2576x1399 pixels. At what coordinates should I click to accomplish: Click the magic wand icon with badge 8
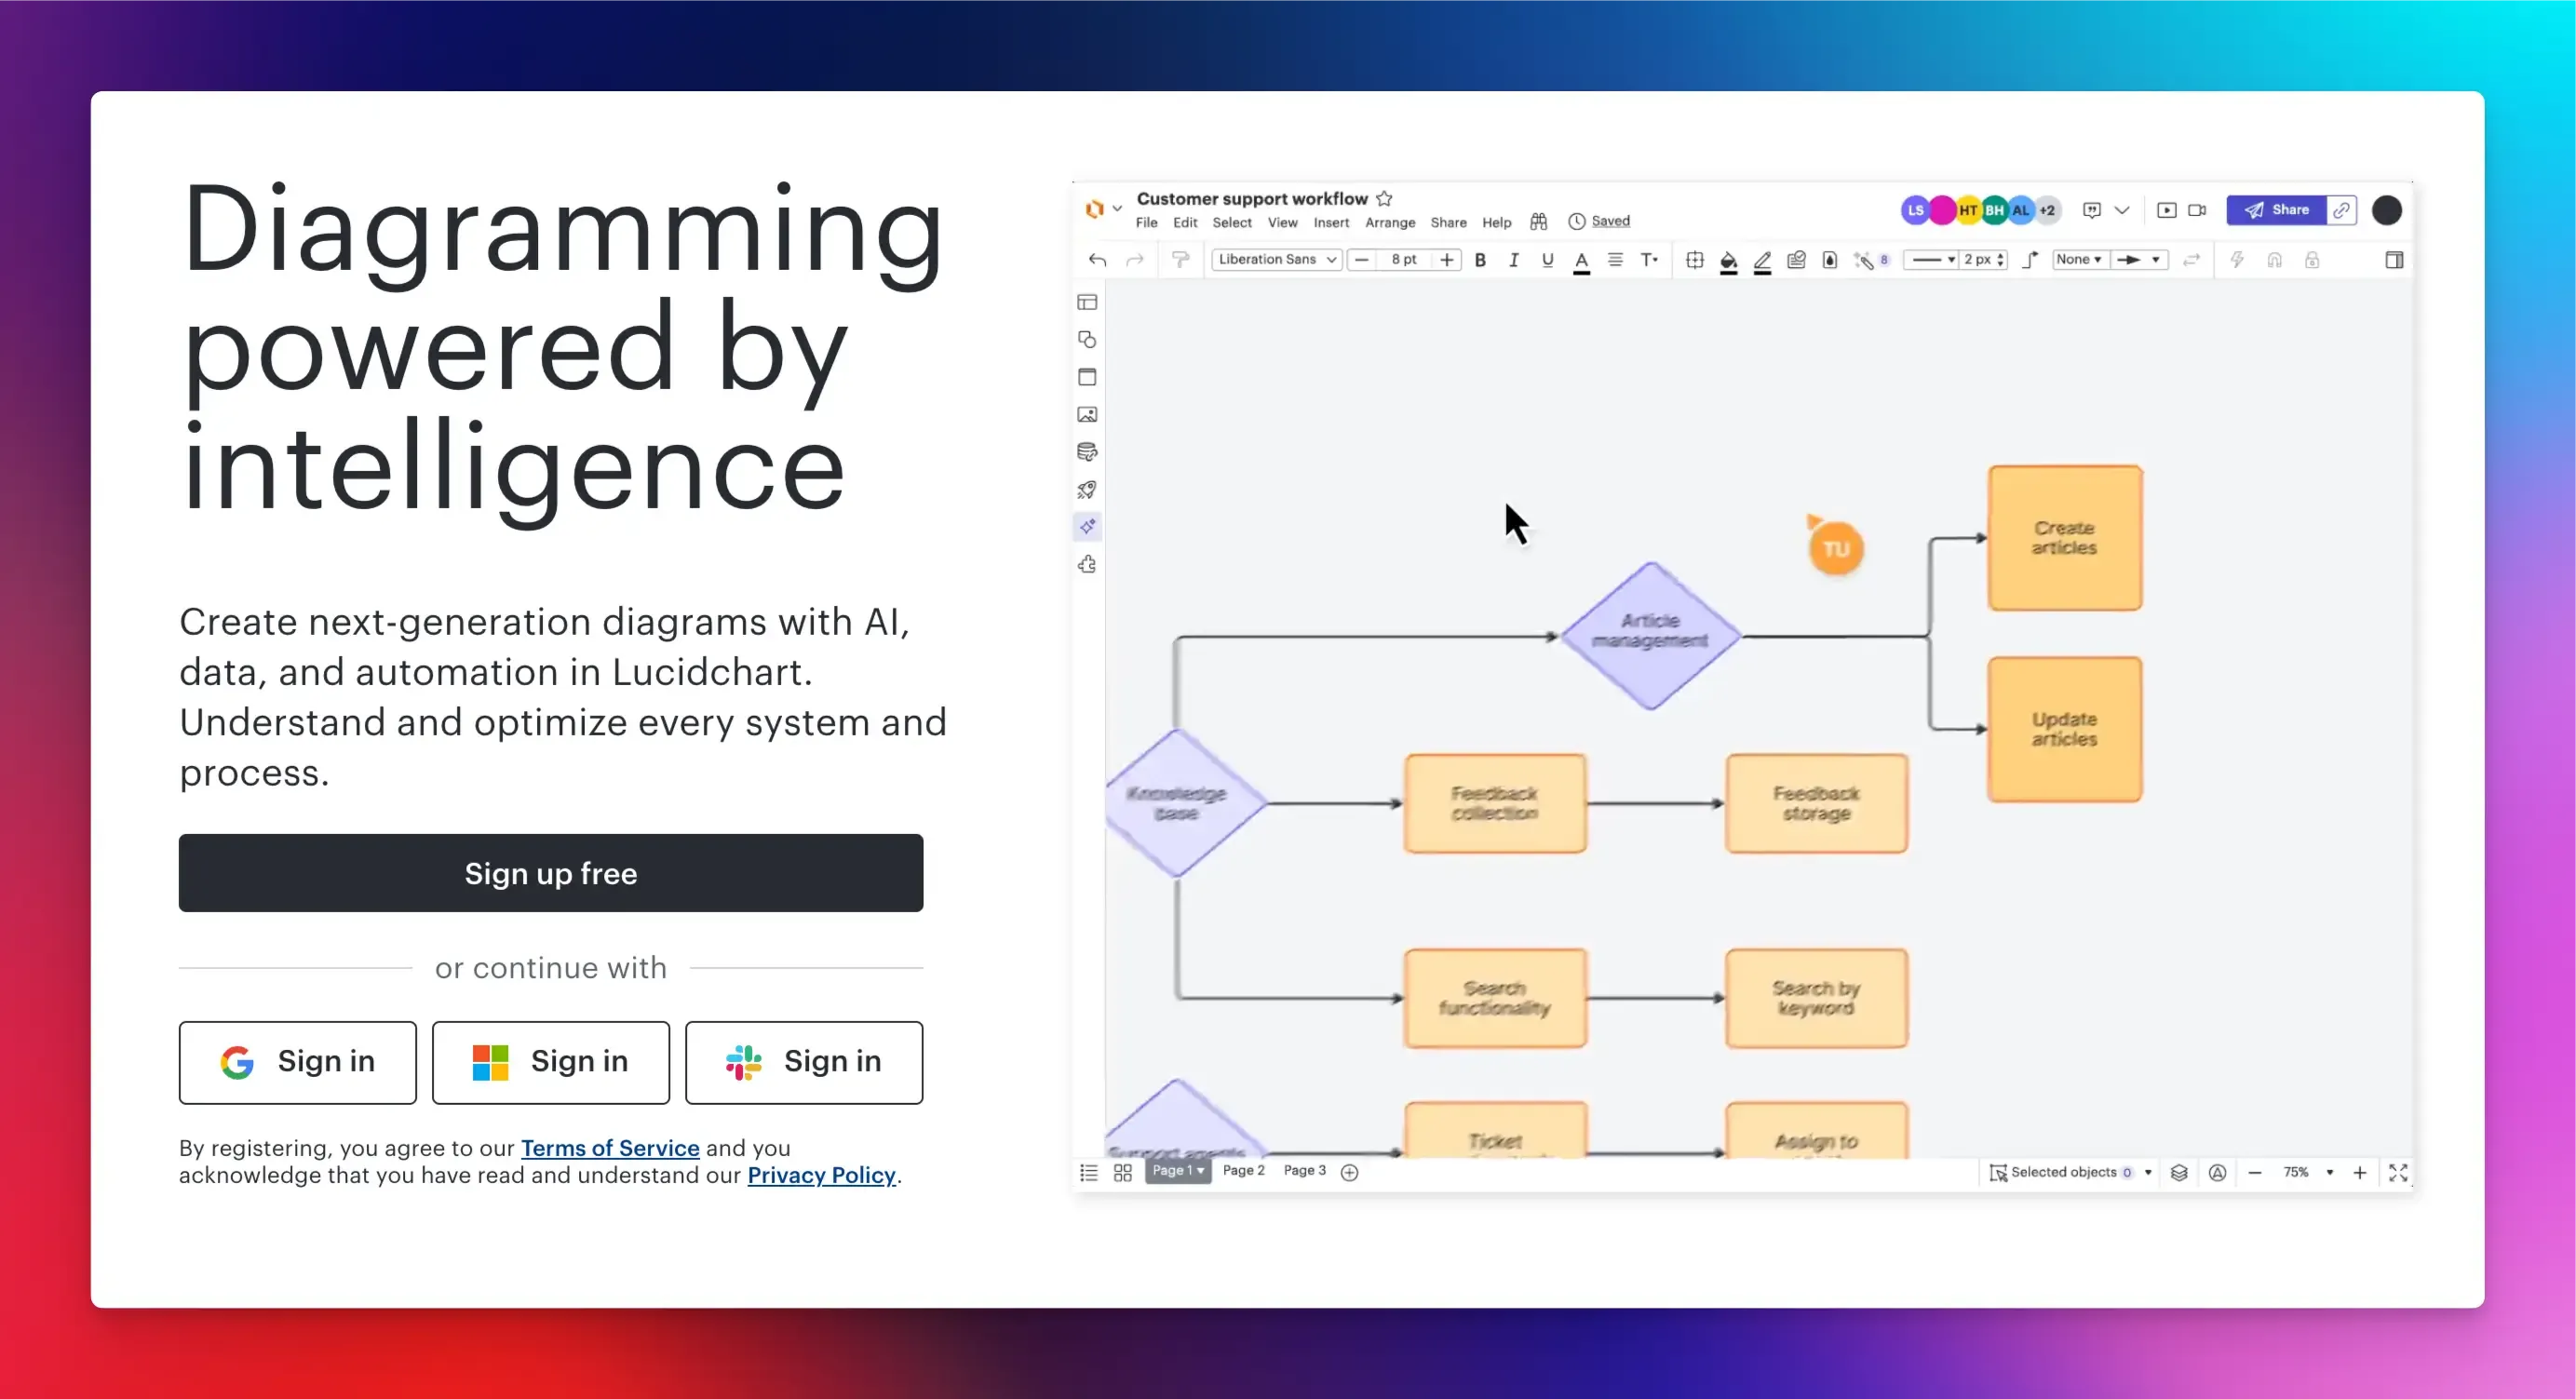click(x=1870, y=260)
